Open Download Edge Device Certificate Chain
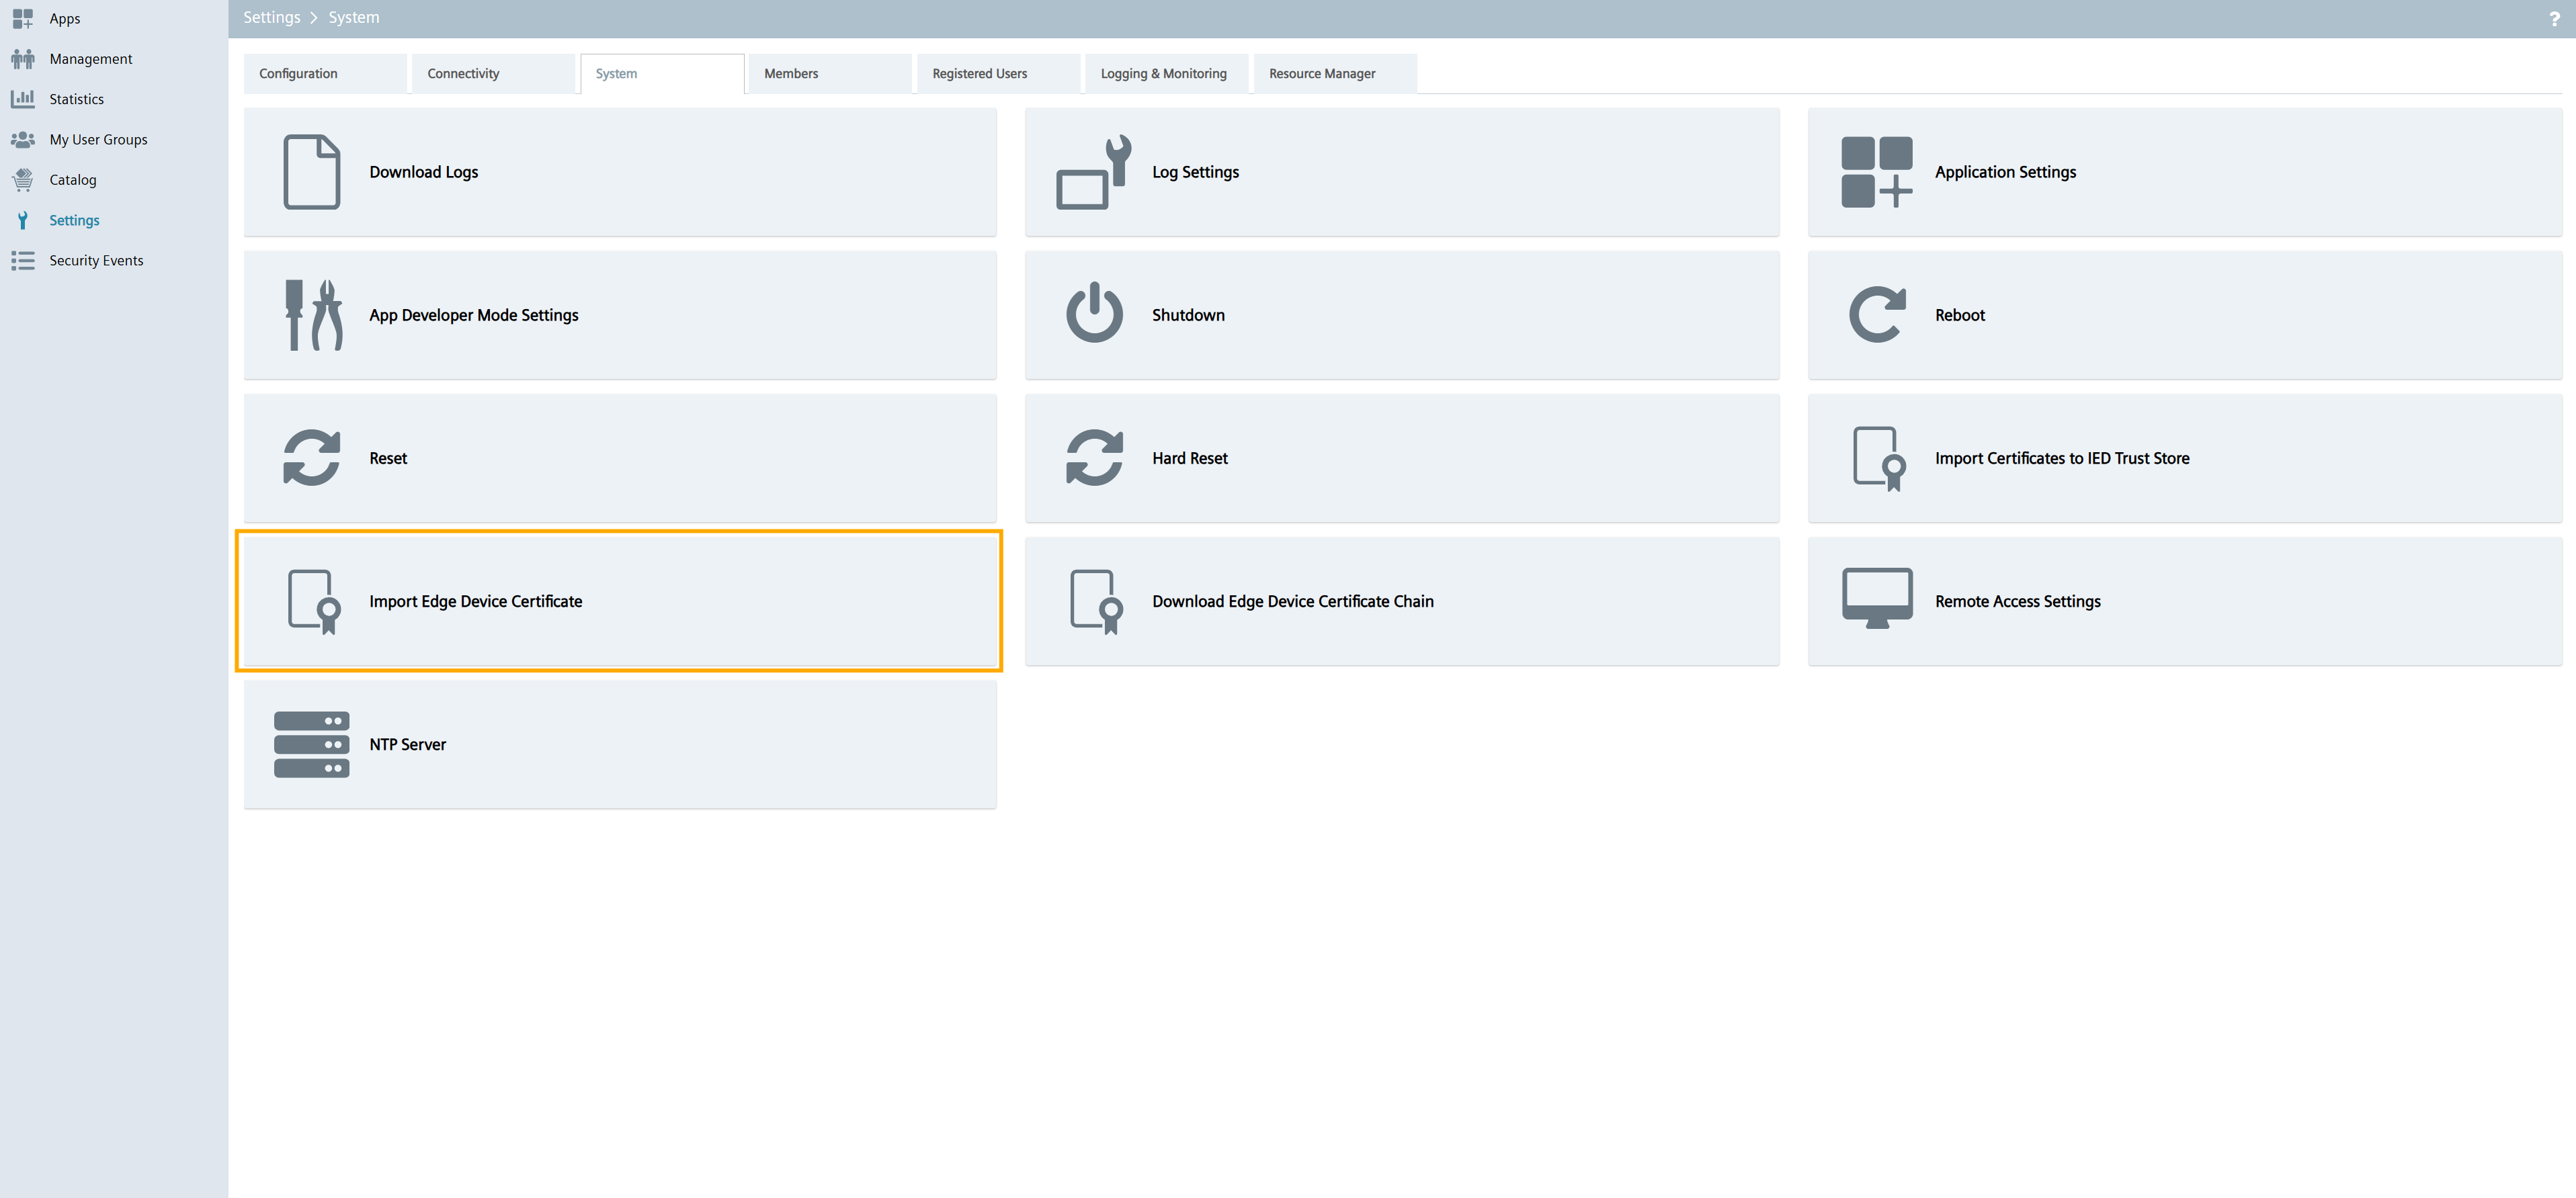Viewport: 2576px width, 1198px height. pyautogui.click(x=1292, y=601)
